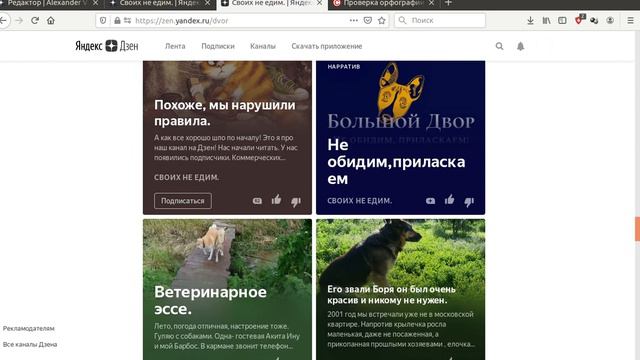Open the browser home page
Screen dimensions: 640x360
click(x=51, y=20)
